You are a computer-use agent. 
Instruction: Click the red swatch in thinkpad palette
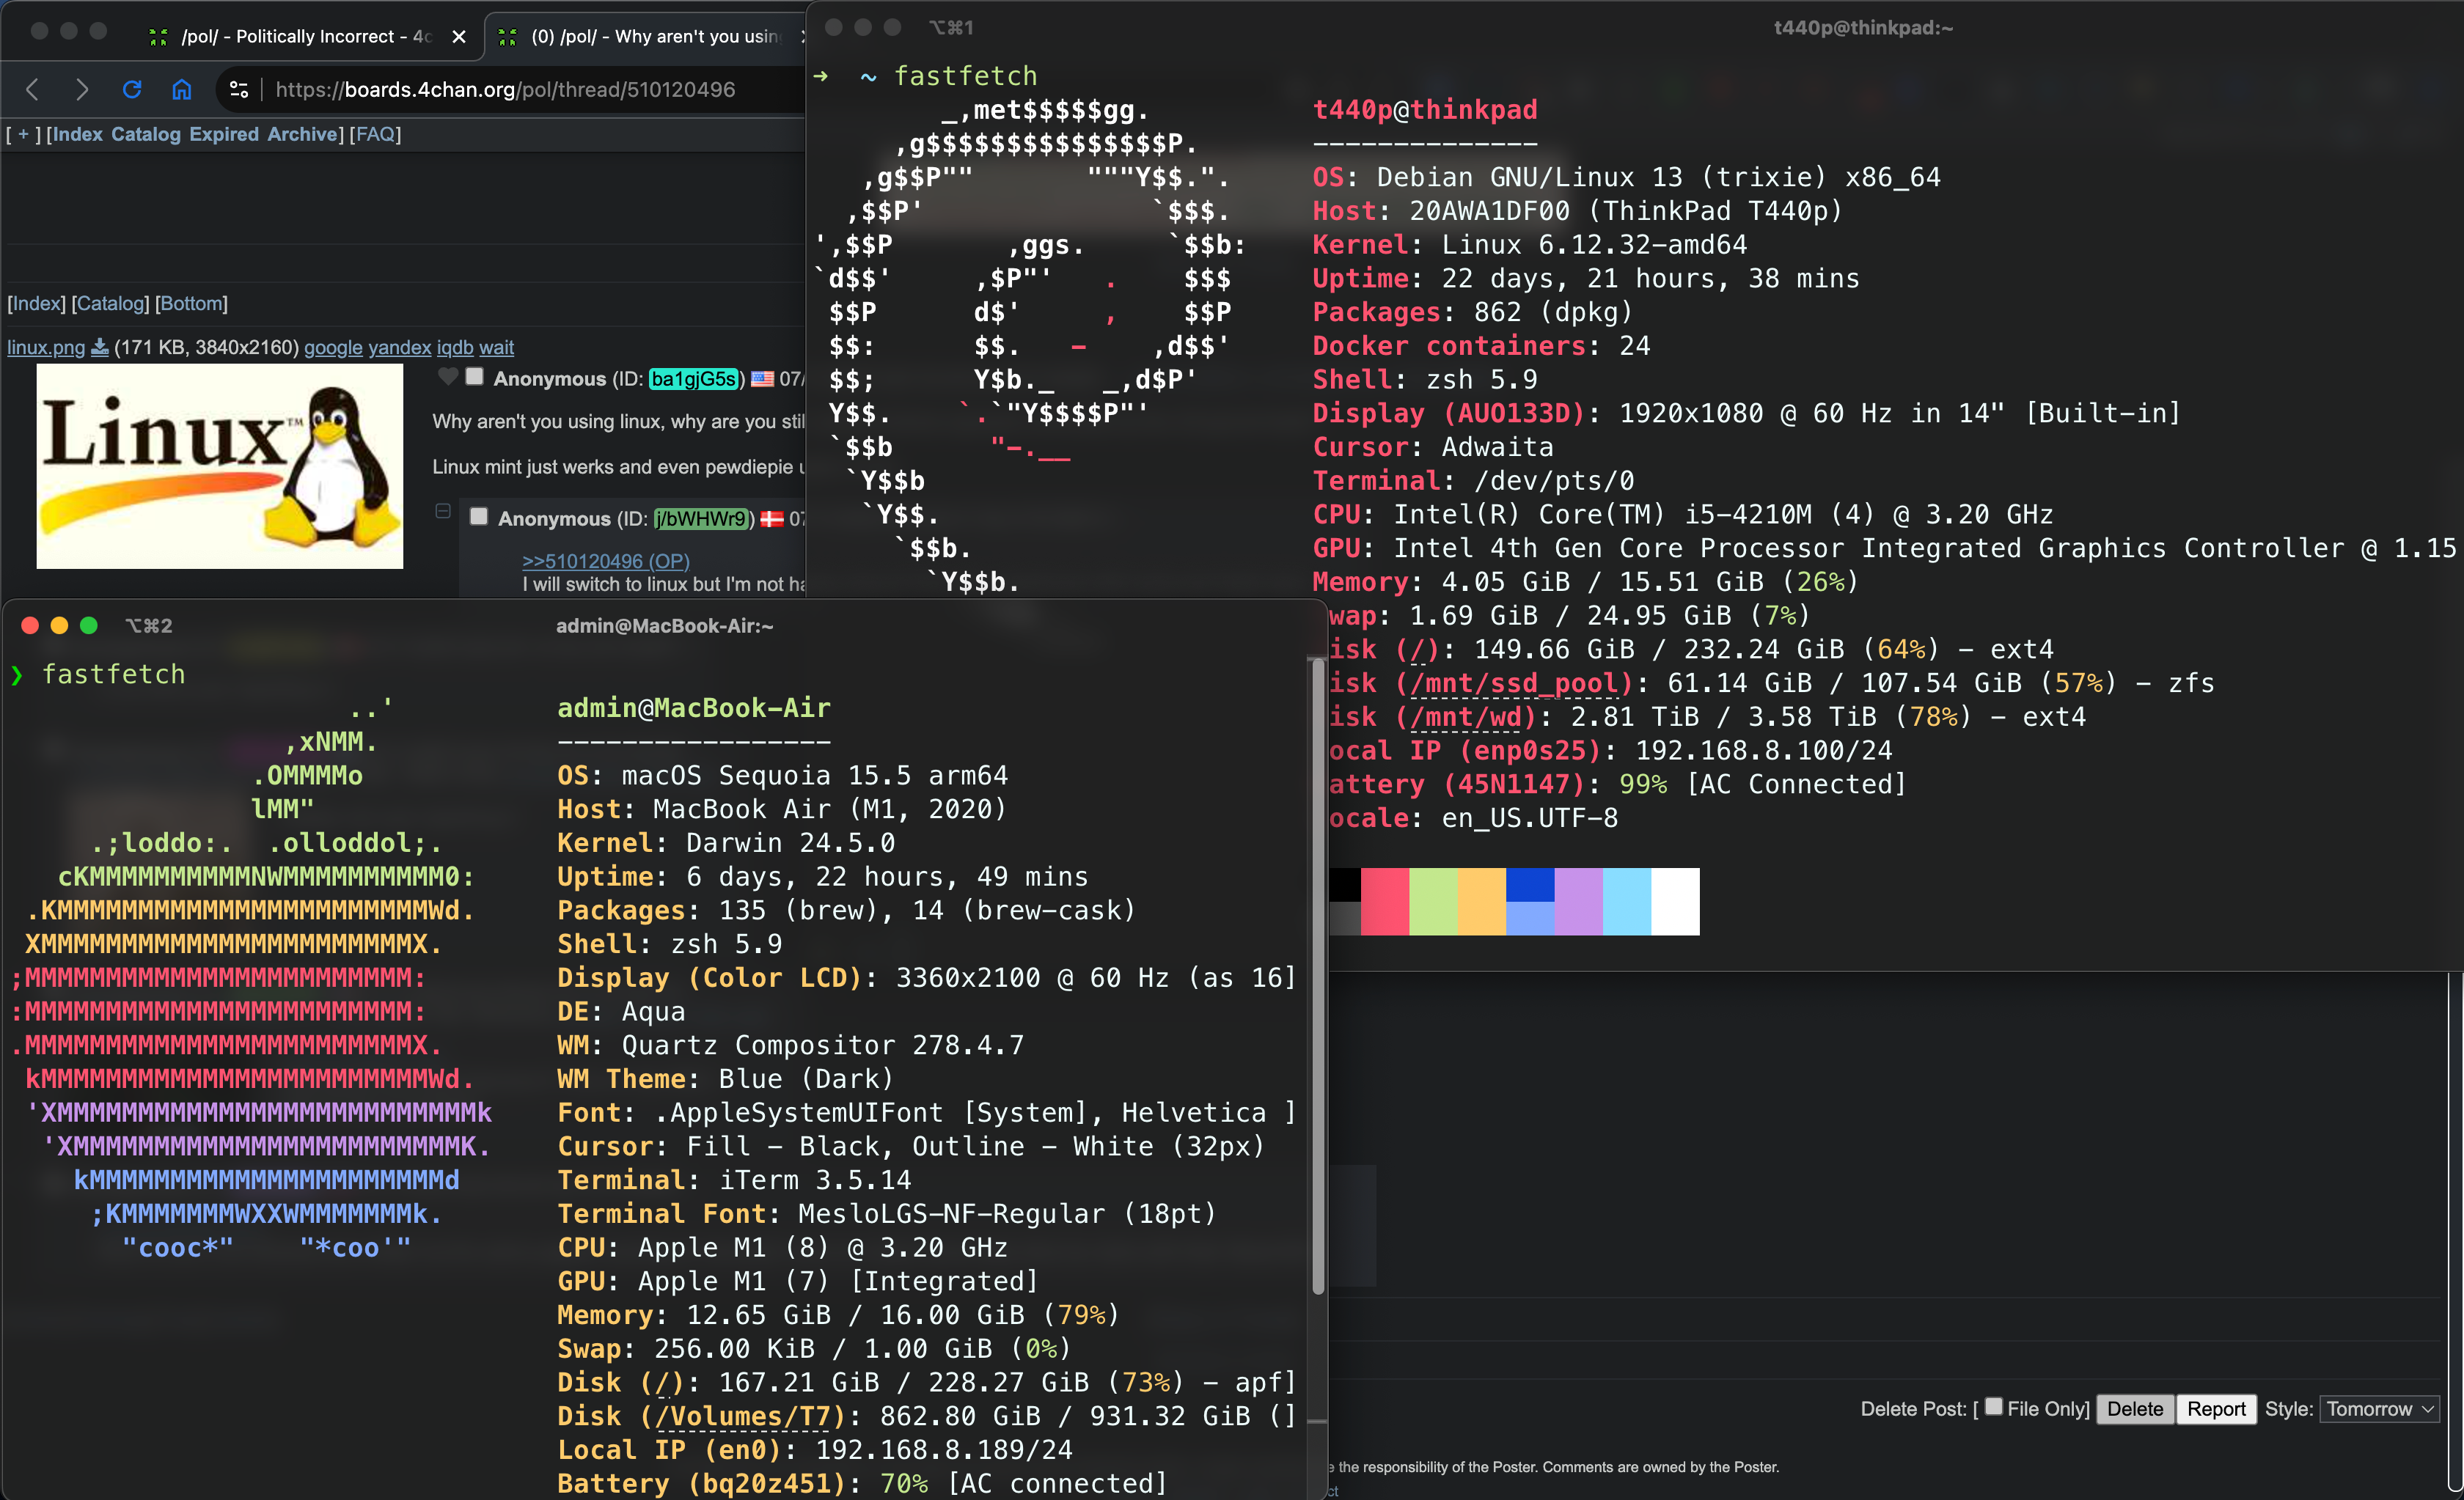pyautogui.click(x=1385, y=901)
